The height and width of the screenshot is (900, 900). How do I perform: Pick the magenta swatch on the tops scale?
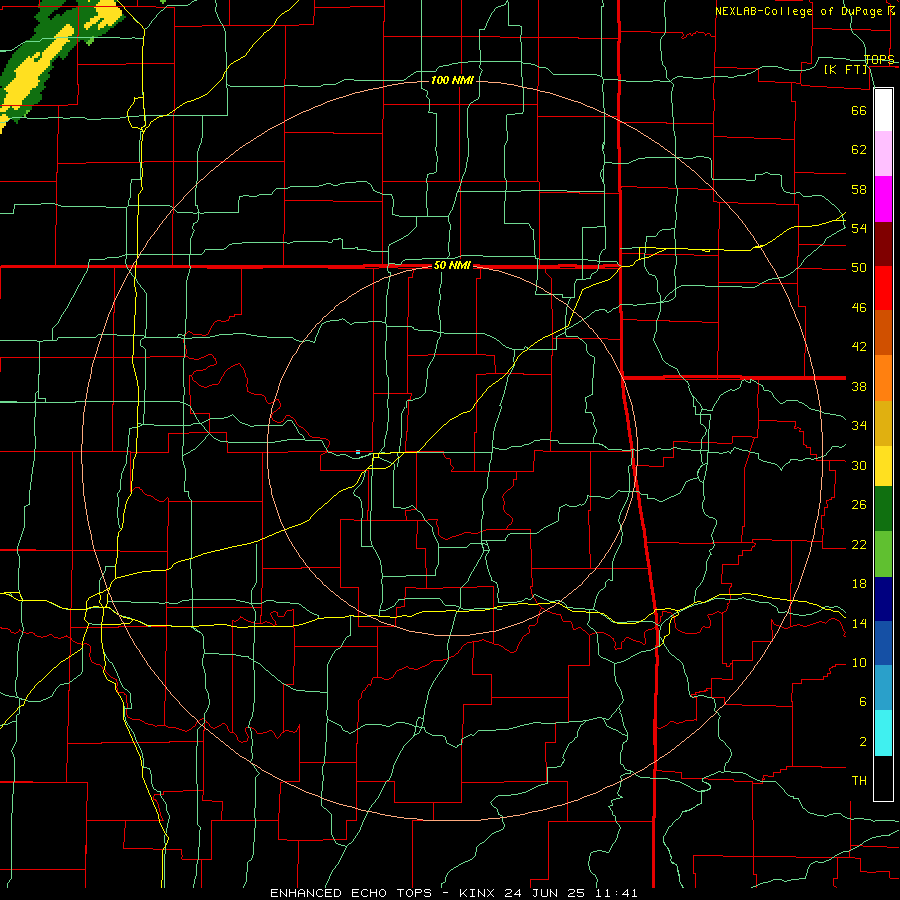[x=883, y=199]
